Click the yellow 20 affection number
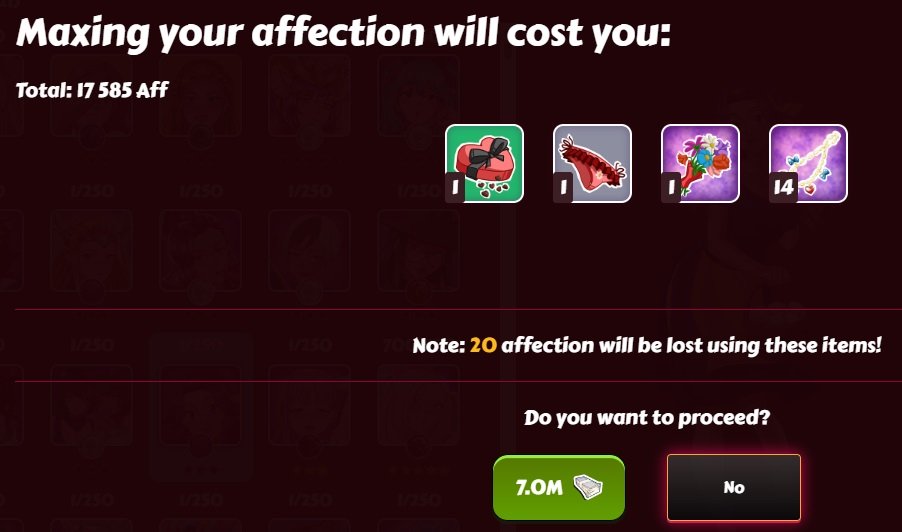Image resolution: width=902 pixels, height=532 pixels. (x=483, y=345)
